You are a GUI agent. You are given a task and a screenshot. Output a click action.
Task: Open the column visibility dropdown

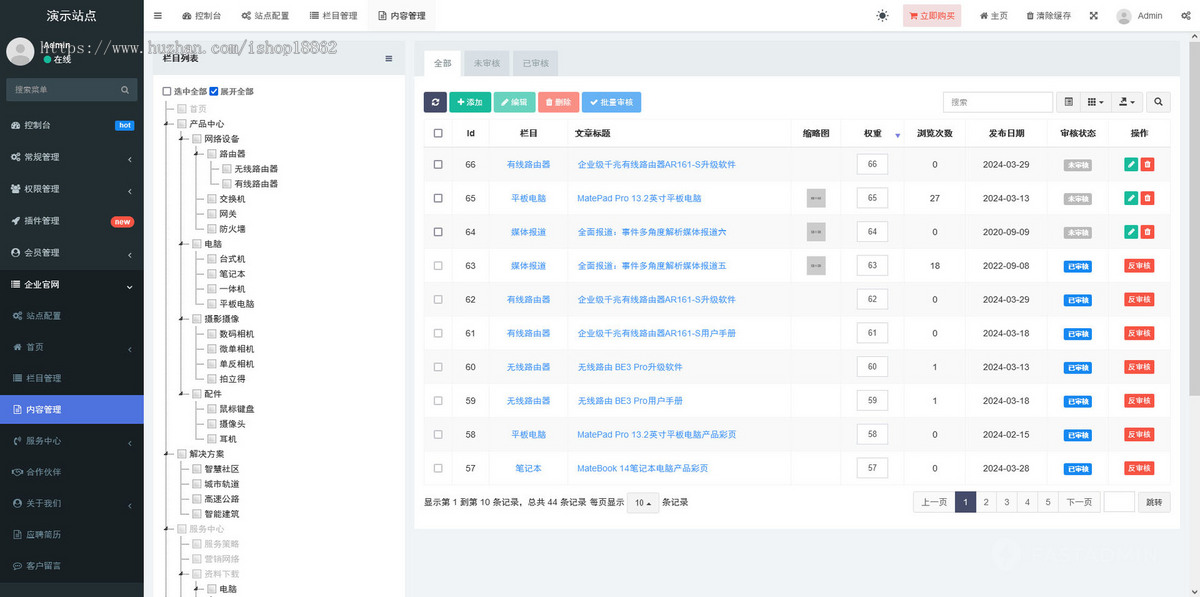1097,101
